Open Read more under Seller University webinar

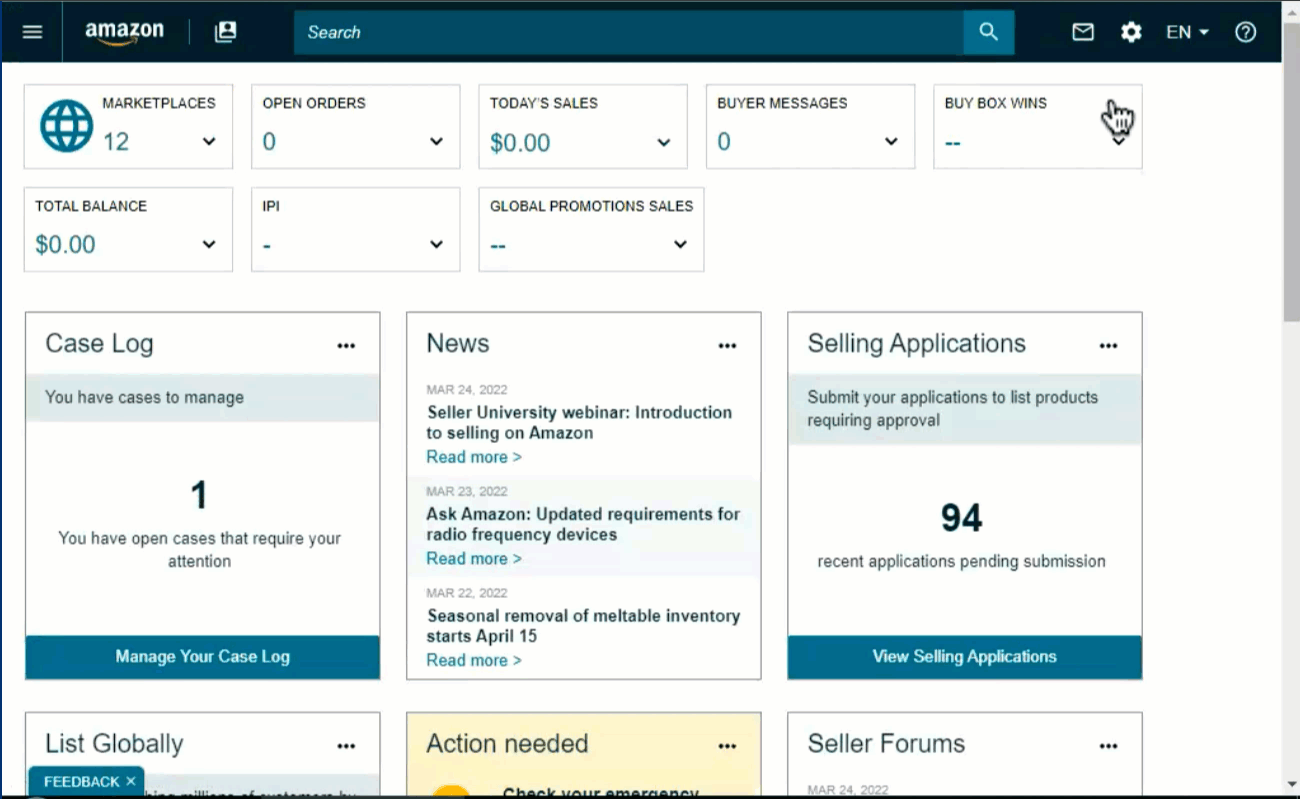pyautogui.click(x=473, y=457)
